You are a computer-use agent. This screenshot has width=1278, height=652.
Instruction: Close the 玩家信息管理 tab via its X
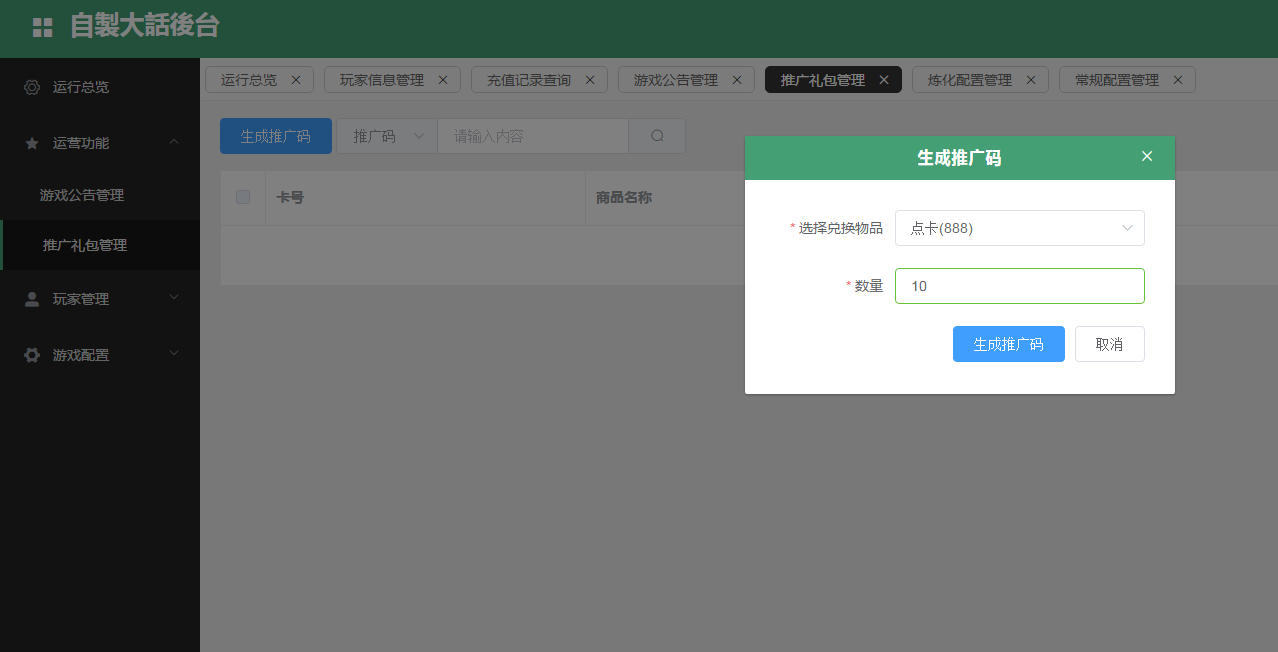(443, 80)
